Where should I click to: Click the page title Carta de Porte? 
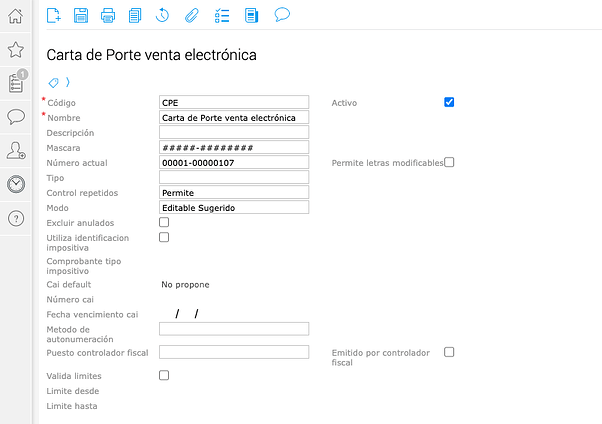tap(151, 55)
